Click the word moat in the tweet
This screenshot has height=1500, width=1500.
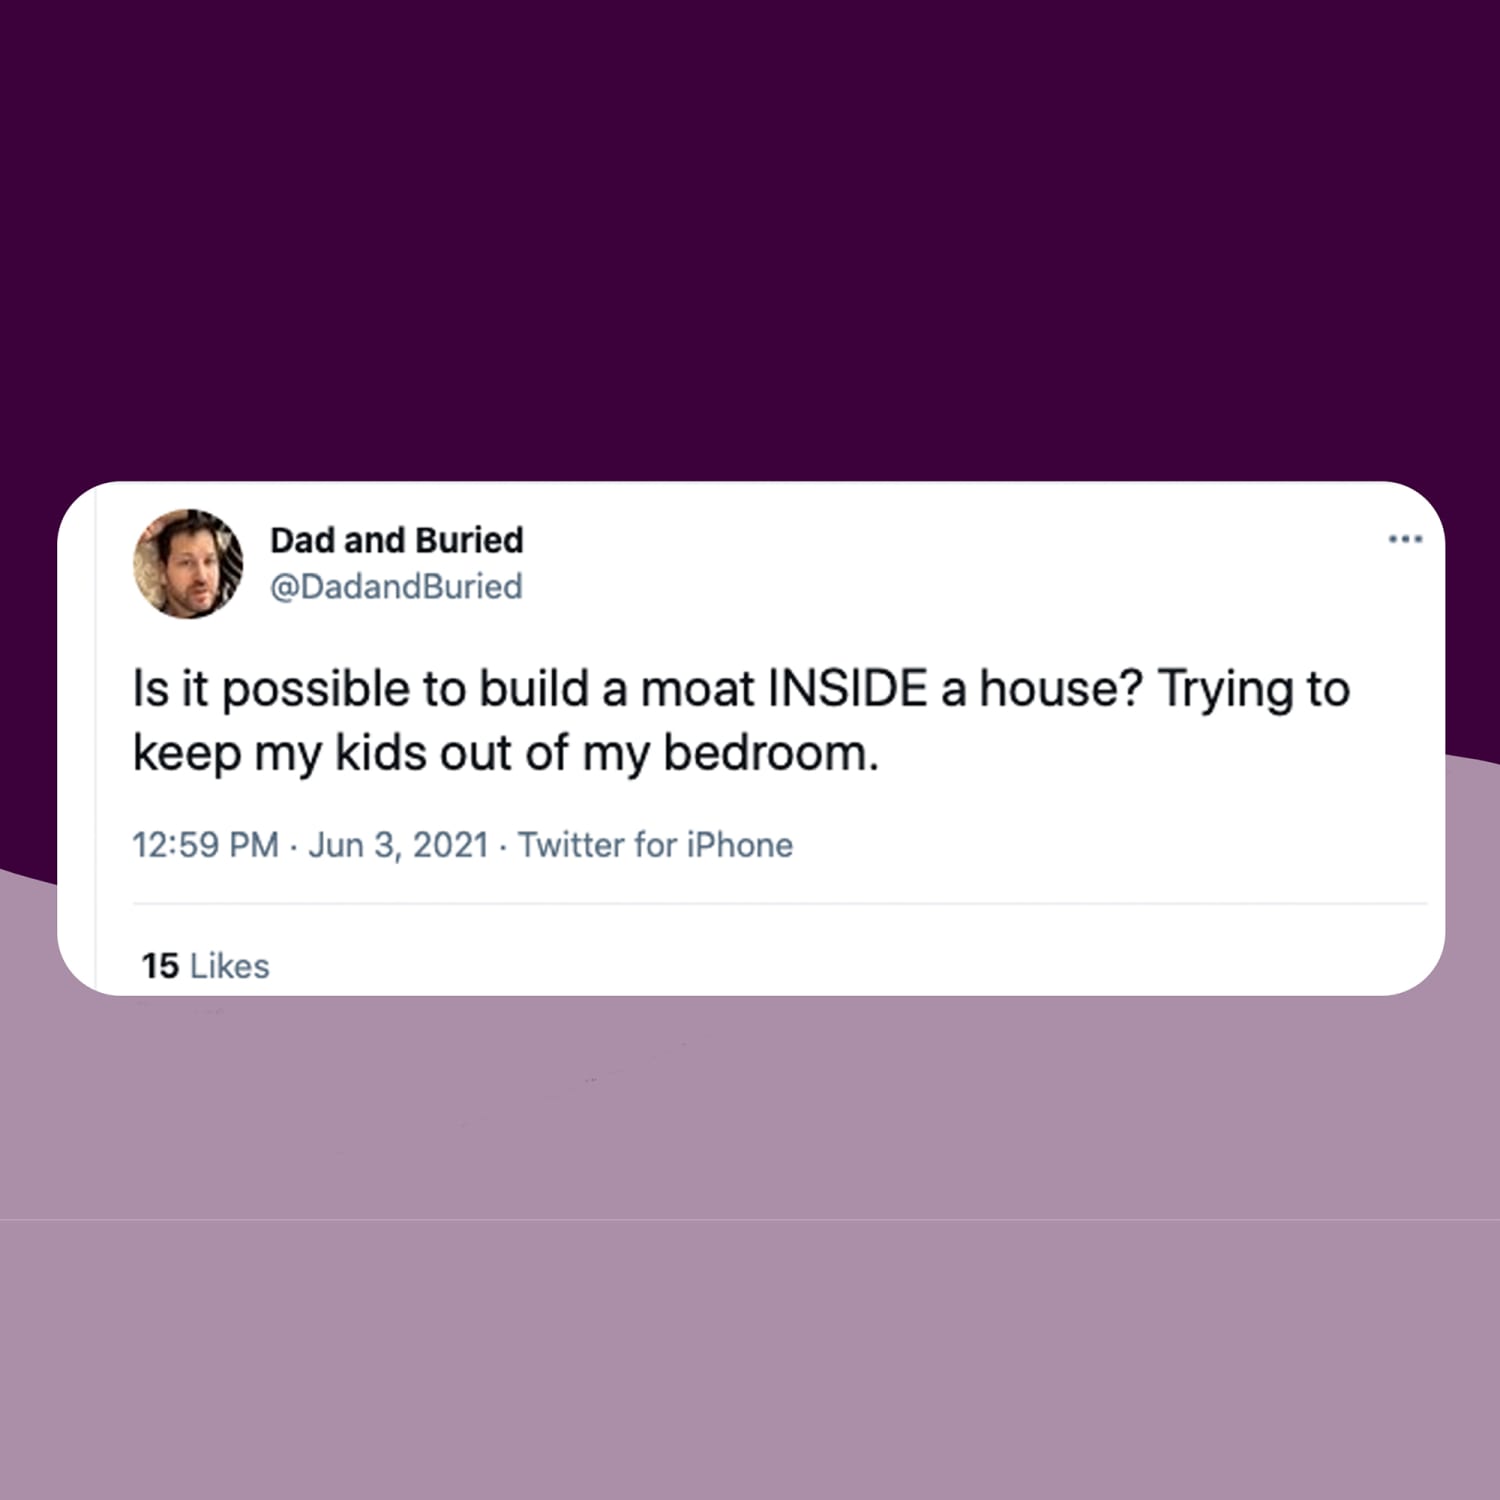pyautogui.click(x=696, y=689)
